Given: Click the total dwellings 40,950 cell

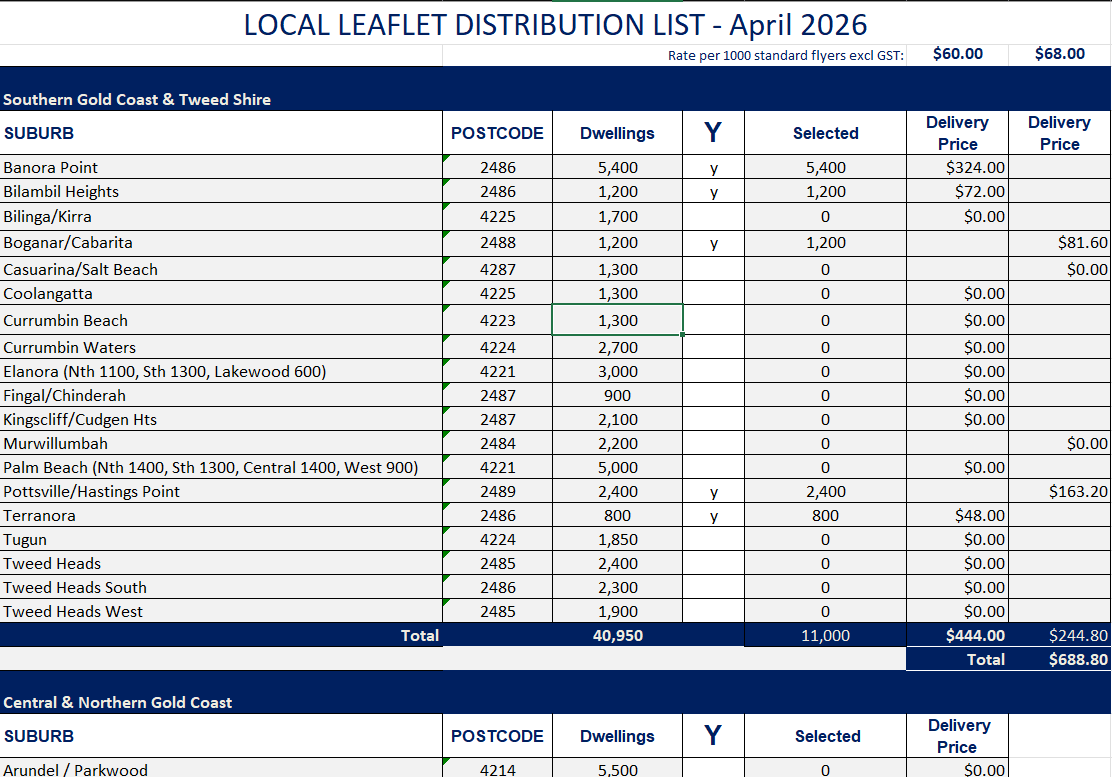Looking at the screenshot, I should (x=618, y=635).
